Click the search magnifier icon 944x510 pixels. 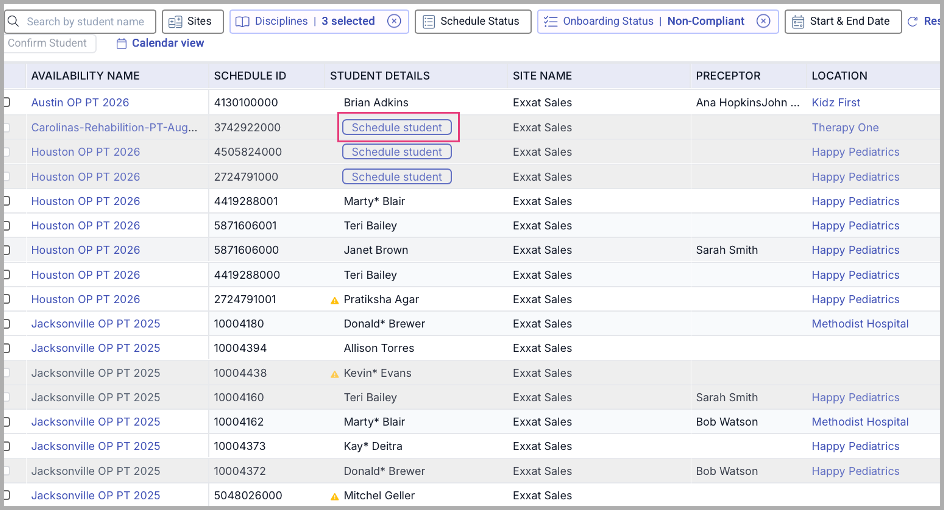[13, 22]
